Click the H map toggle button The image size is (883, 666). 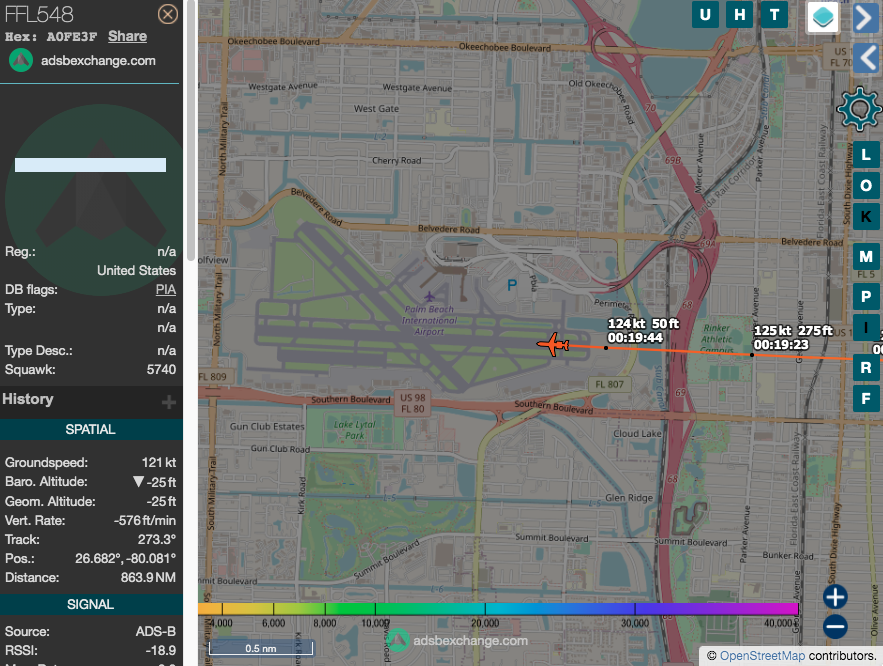(739, 15)
